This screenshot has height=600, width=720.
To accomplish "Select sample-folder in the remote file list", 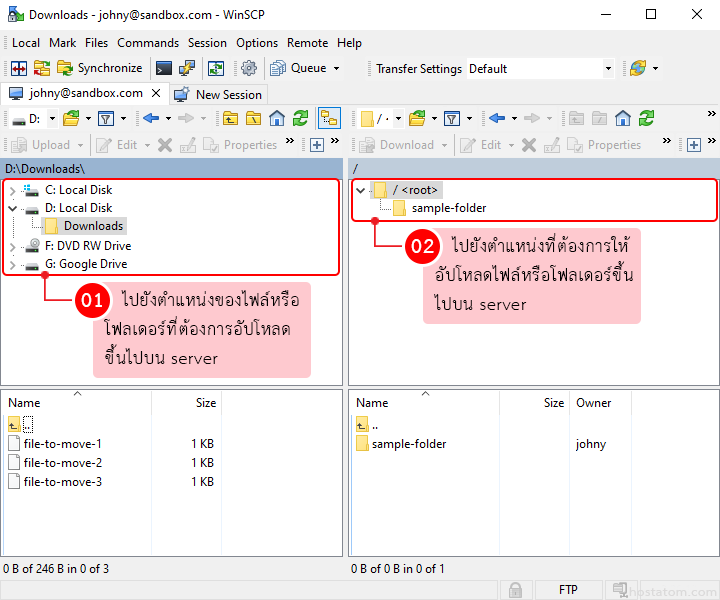I will [x=408, y=444].
